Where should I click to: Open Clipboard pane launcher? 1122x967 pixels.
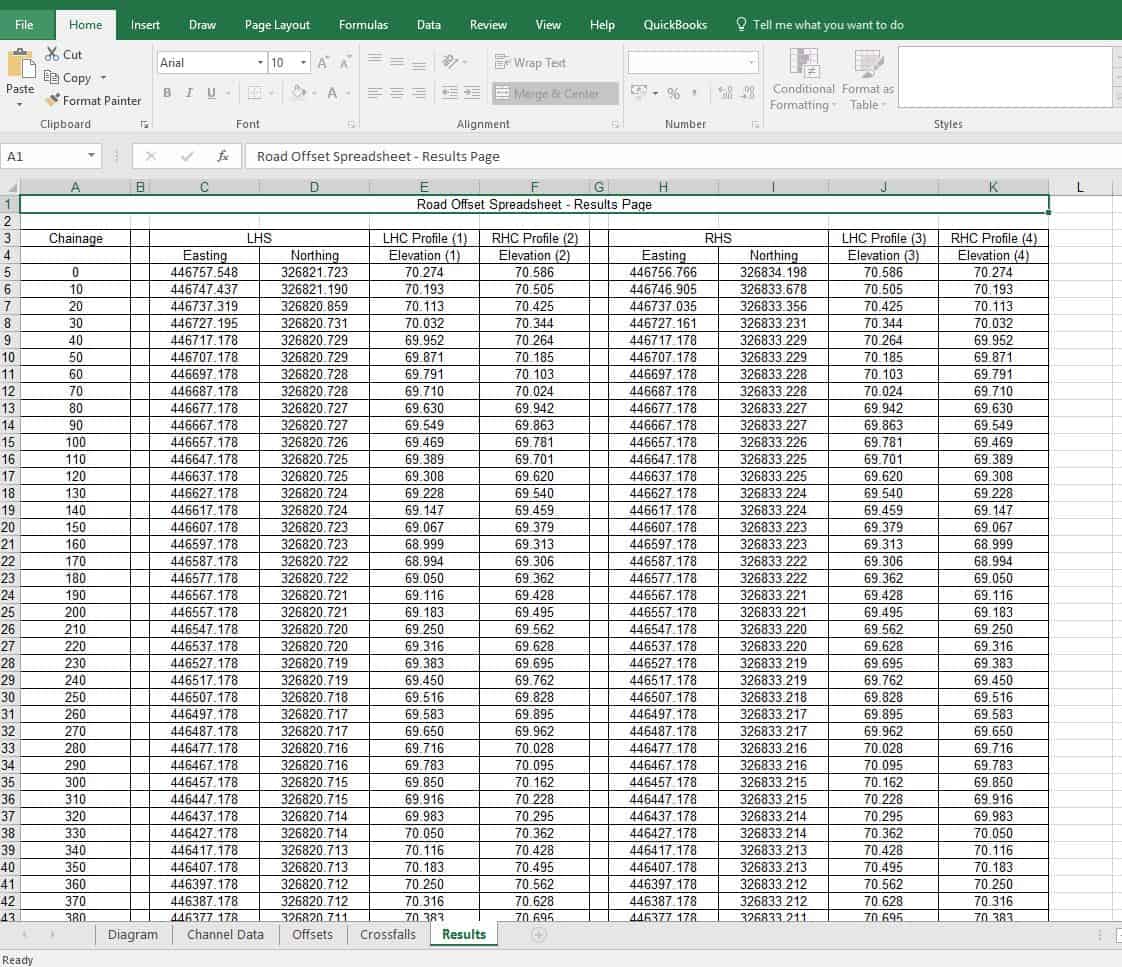point(145,125)
